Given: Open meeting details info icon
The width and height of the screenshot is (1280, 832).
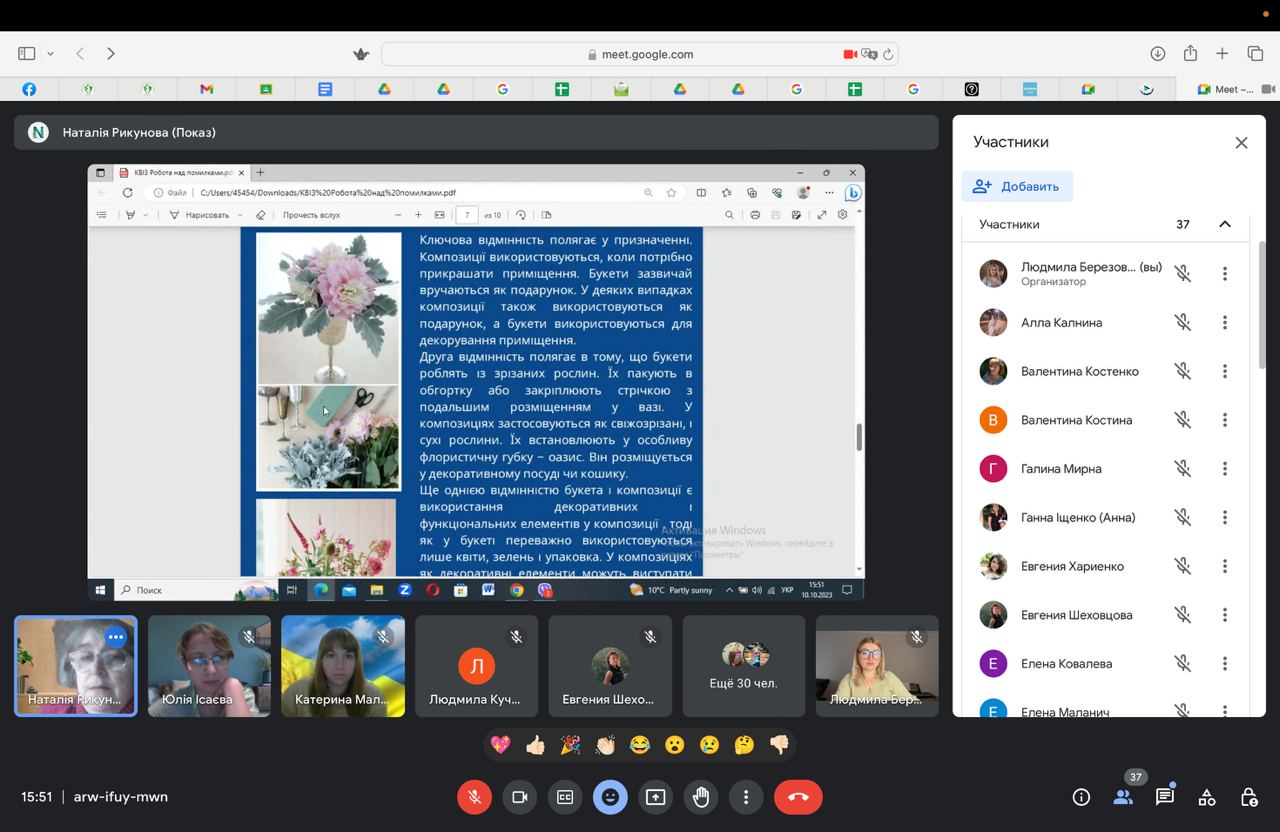Looking at the screenshot, I should (x=1081, y=797).
